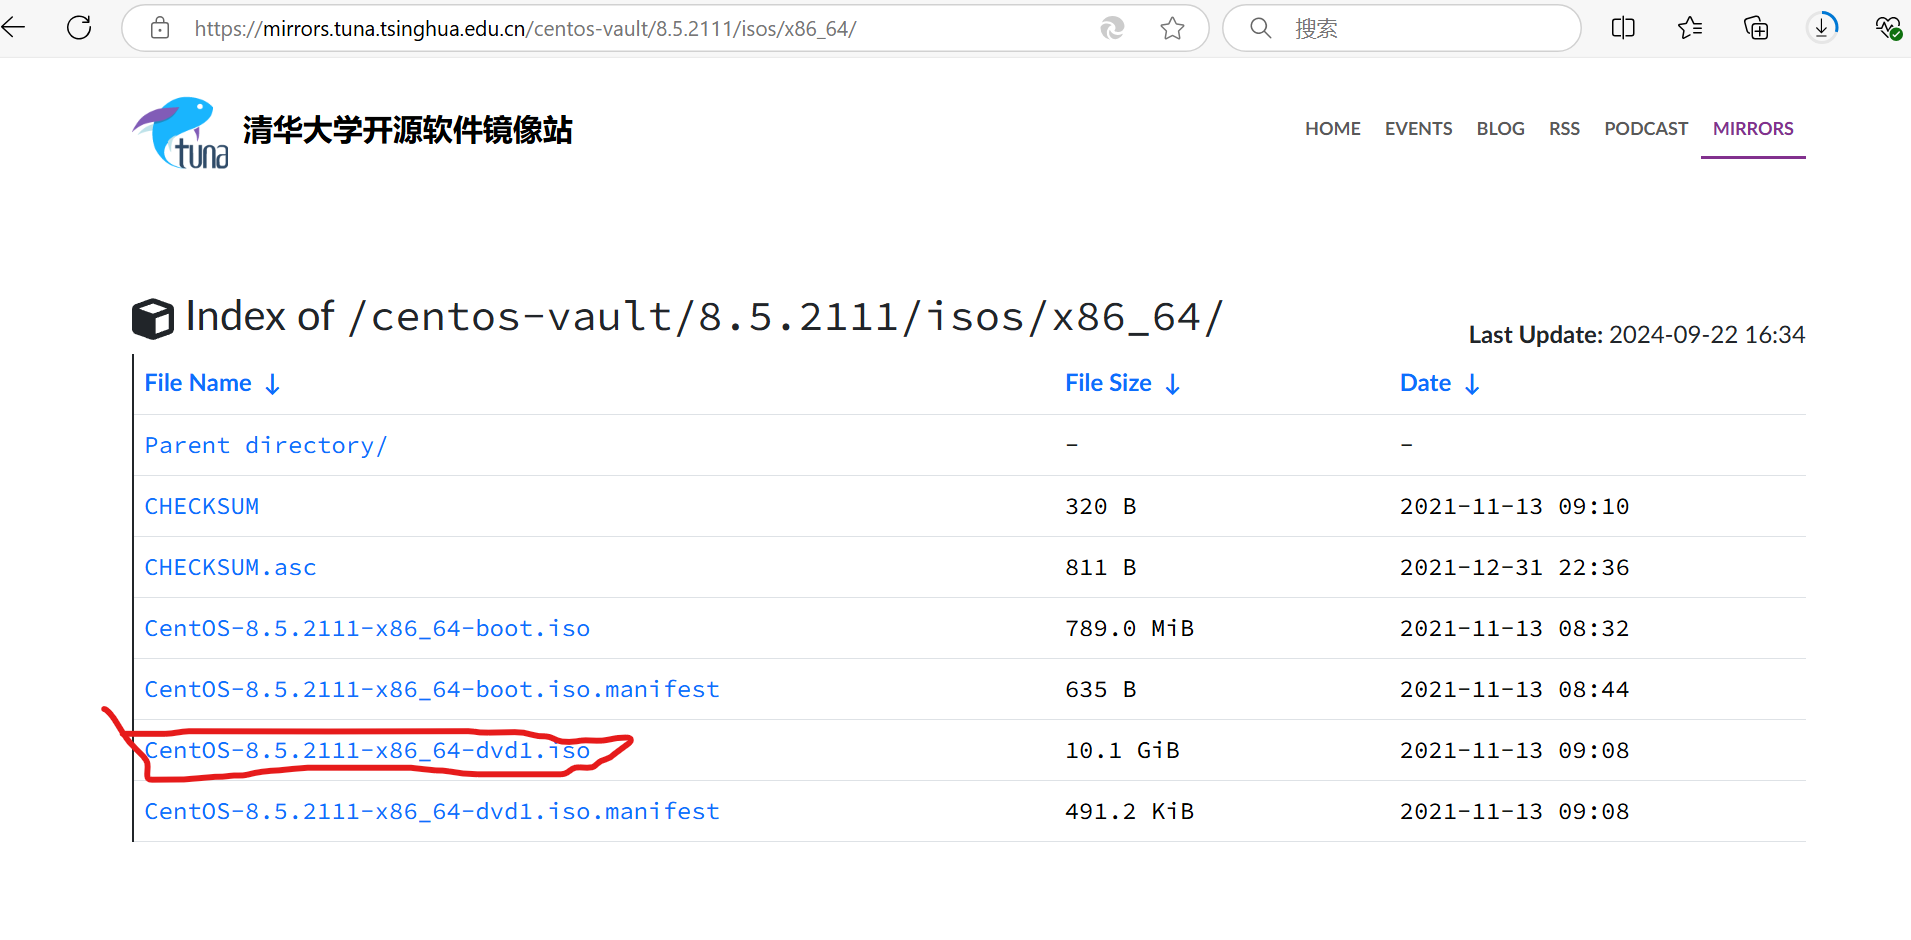
Task: Reload the page with the refresh icon
Action: coord(79,28)
